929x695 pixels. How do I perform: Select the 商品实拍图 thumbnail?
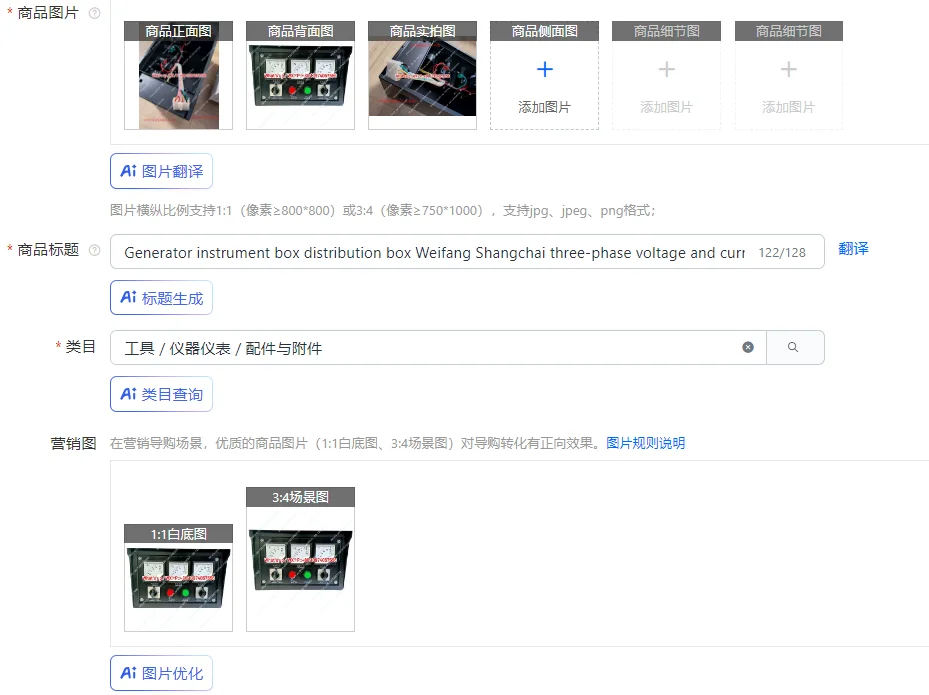pos(422,75)
